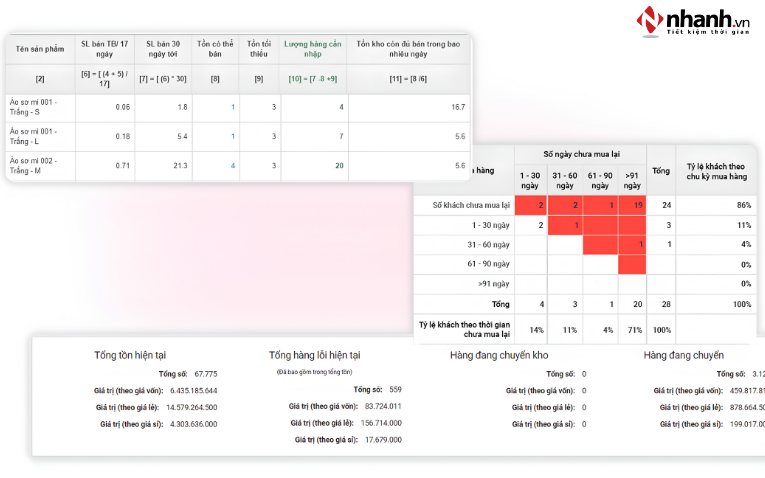Click available stock value 4 for Trắng - M
Image resolution: width=765 pixels, height=478 pixels.
coord(233,166)
